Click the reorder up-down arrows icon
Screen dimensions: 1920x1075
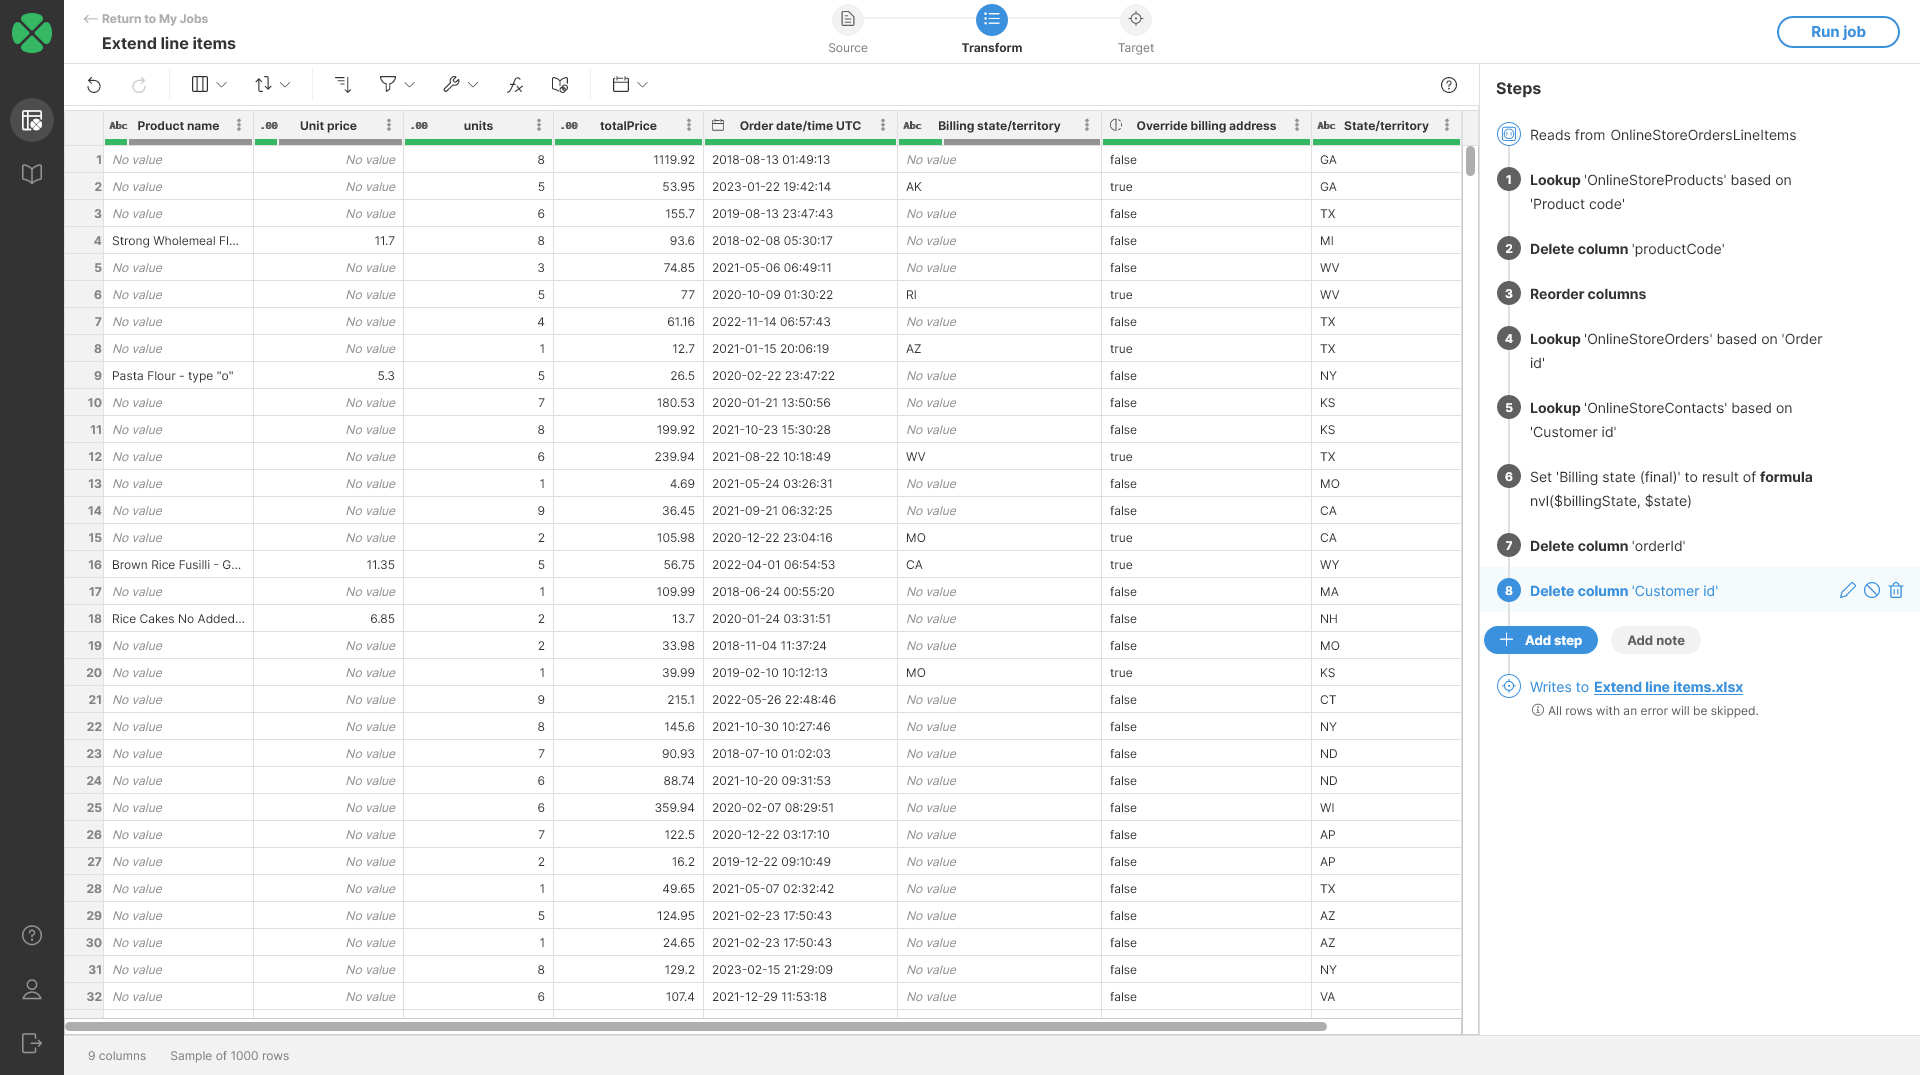coord(264,85)
